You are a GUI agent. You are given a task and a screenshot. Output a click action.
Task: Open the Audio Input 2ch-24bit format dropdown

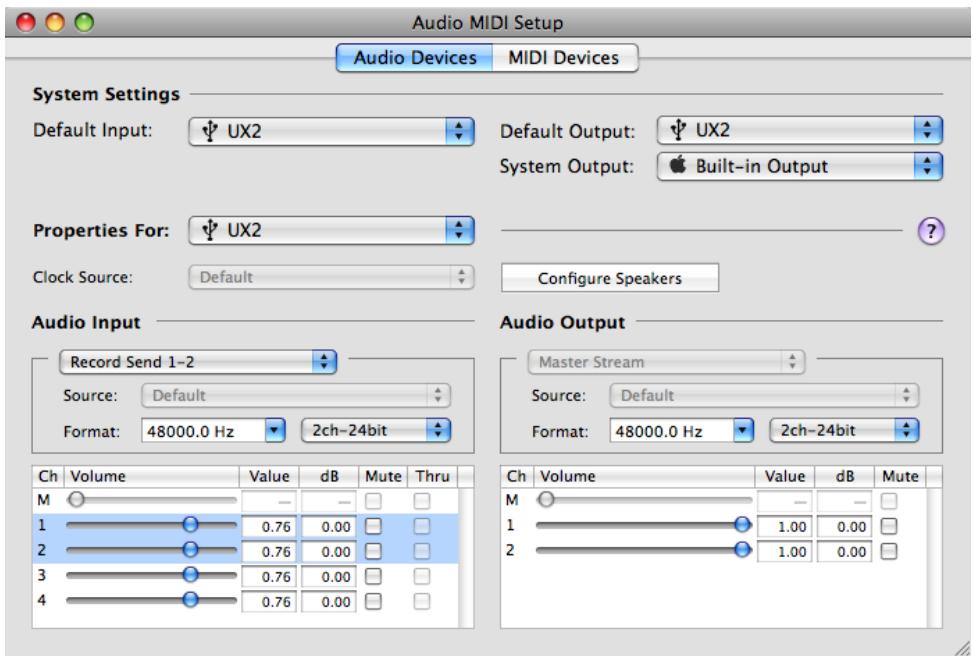pyautogui.click(x=376, y=430)
